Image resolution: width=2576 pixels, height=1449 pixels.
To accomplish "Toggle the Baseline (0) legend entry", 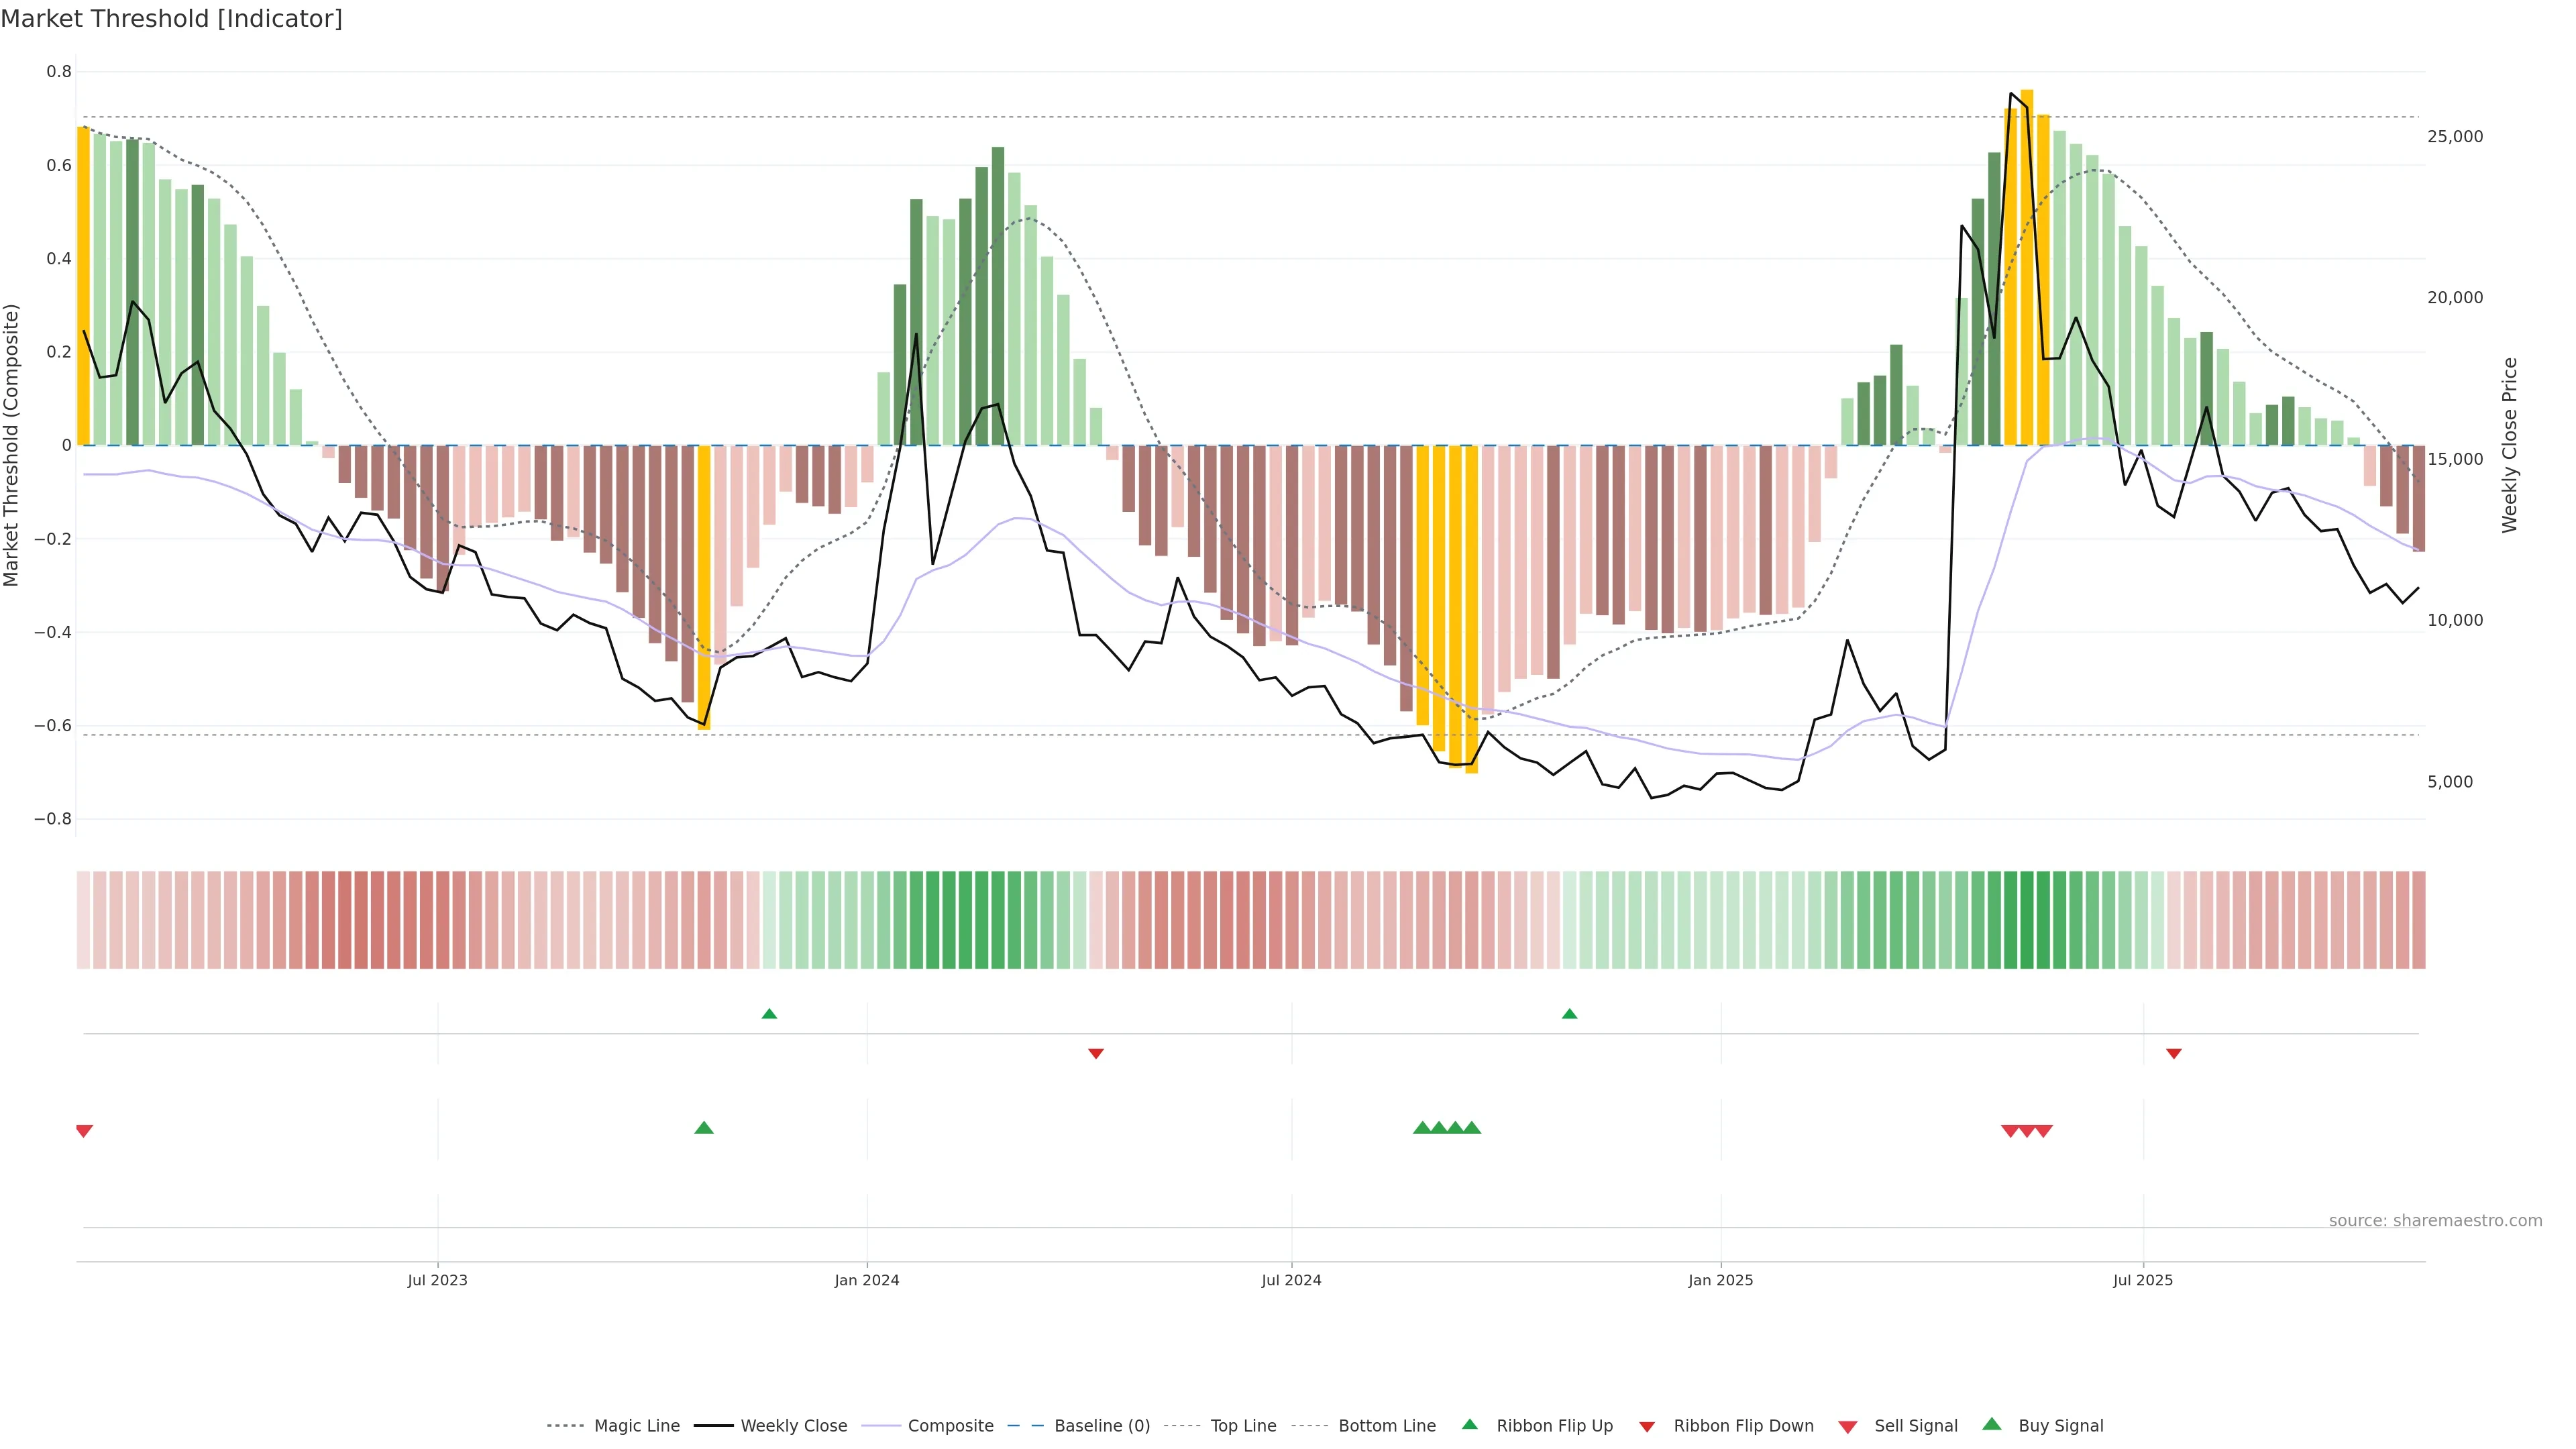I will tap(1102, 1426).
